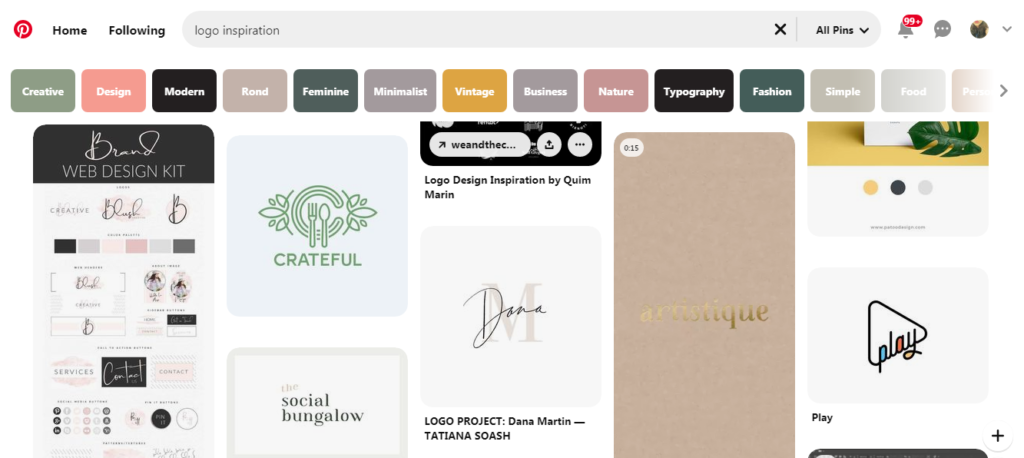Screen dimensions: 1024x458
Task: Open the notifications bell
Action: 905,30
